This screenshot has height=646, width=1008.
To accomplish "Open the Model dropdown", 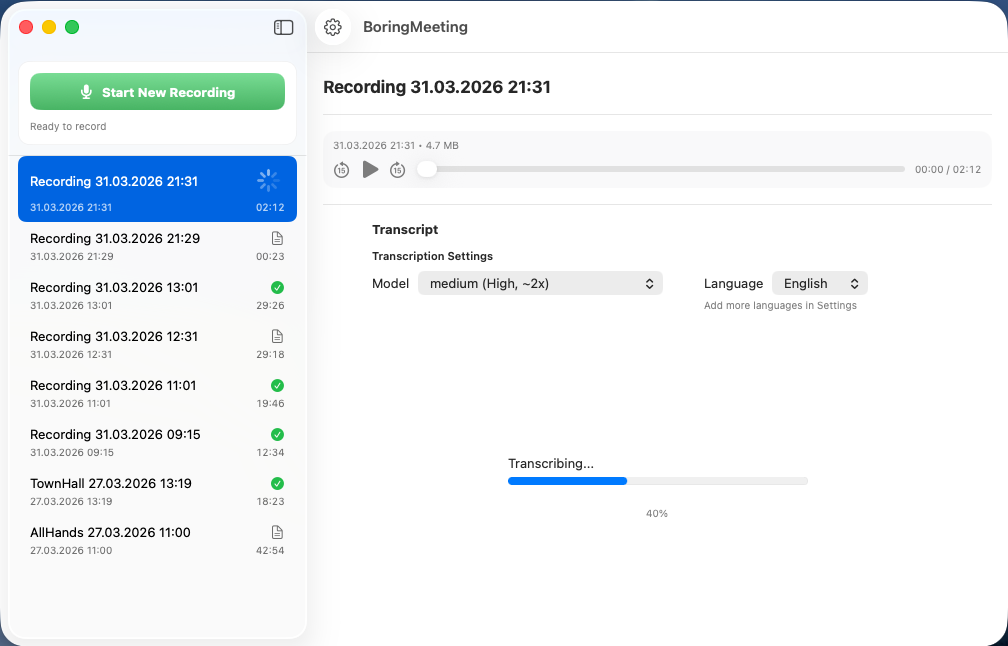I will [540, 284].
